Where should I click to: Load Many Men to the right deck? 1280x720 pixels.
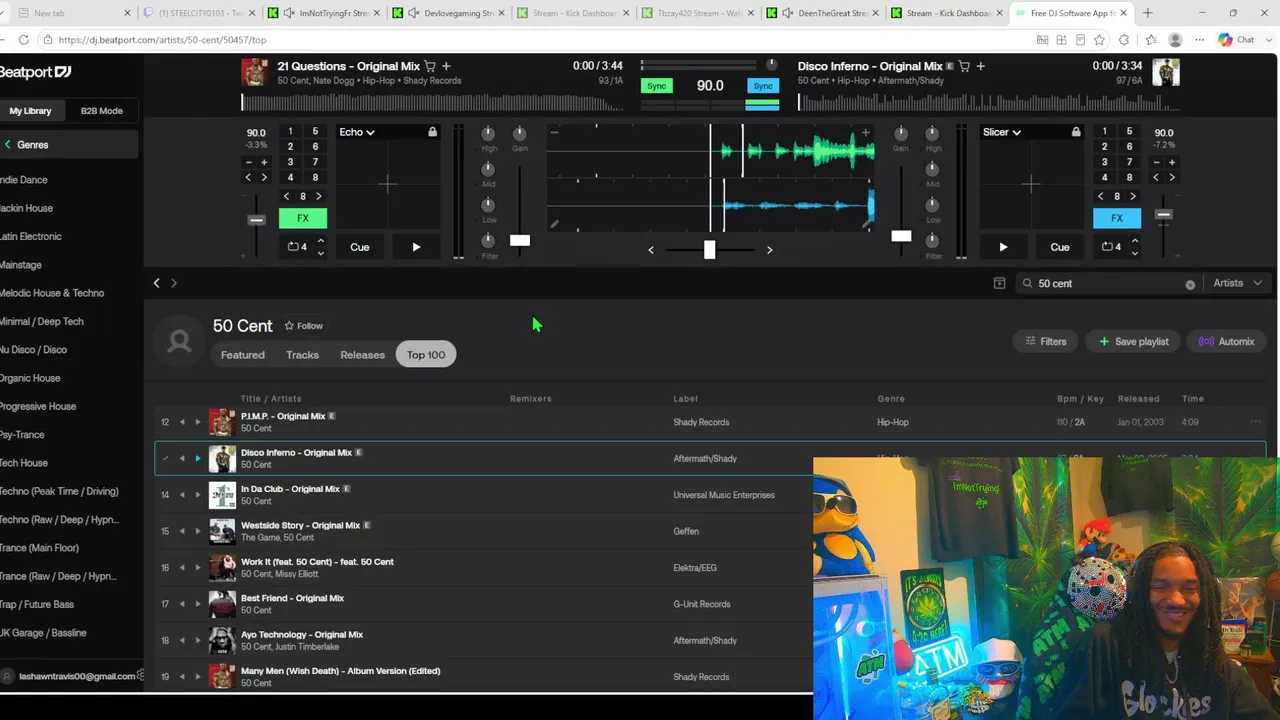[x=197, y=677]
